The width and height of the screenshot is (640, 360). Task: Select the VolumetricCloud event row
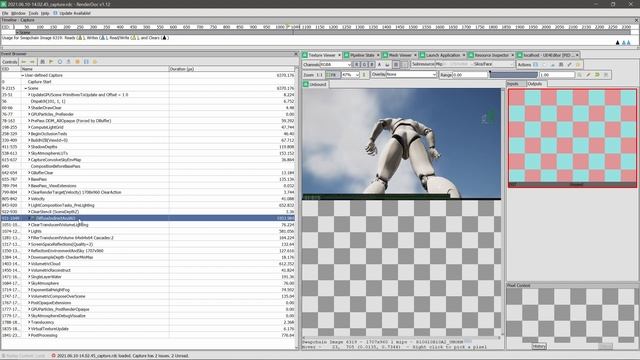click(148, 264)
